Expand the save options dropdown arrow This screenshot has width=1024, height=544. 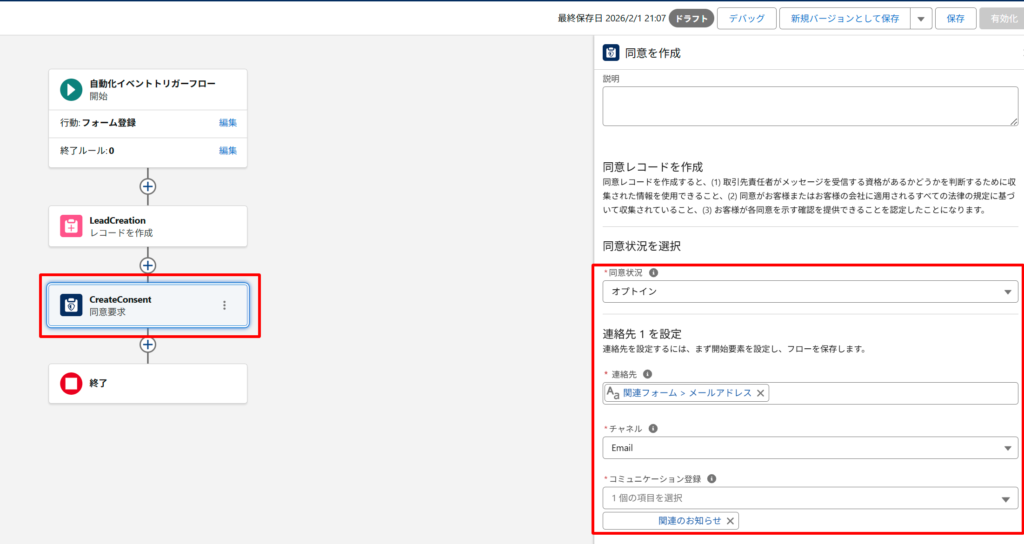point(921,18)
